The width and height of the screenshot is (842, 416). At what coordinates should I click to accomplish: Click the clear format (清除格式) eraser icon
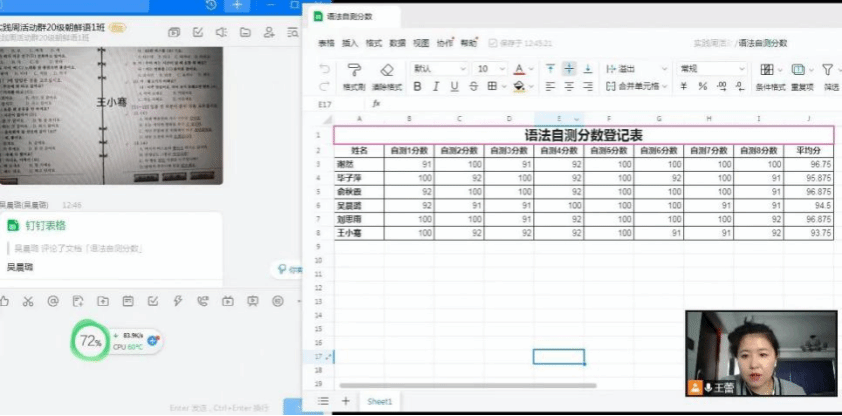tap(387, 69)
